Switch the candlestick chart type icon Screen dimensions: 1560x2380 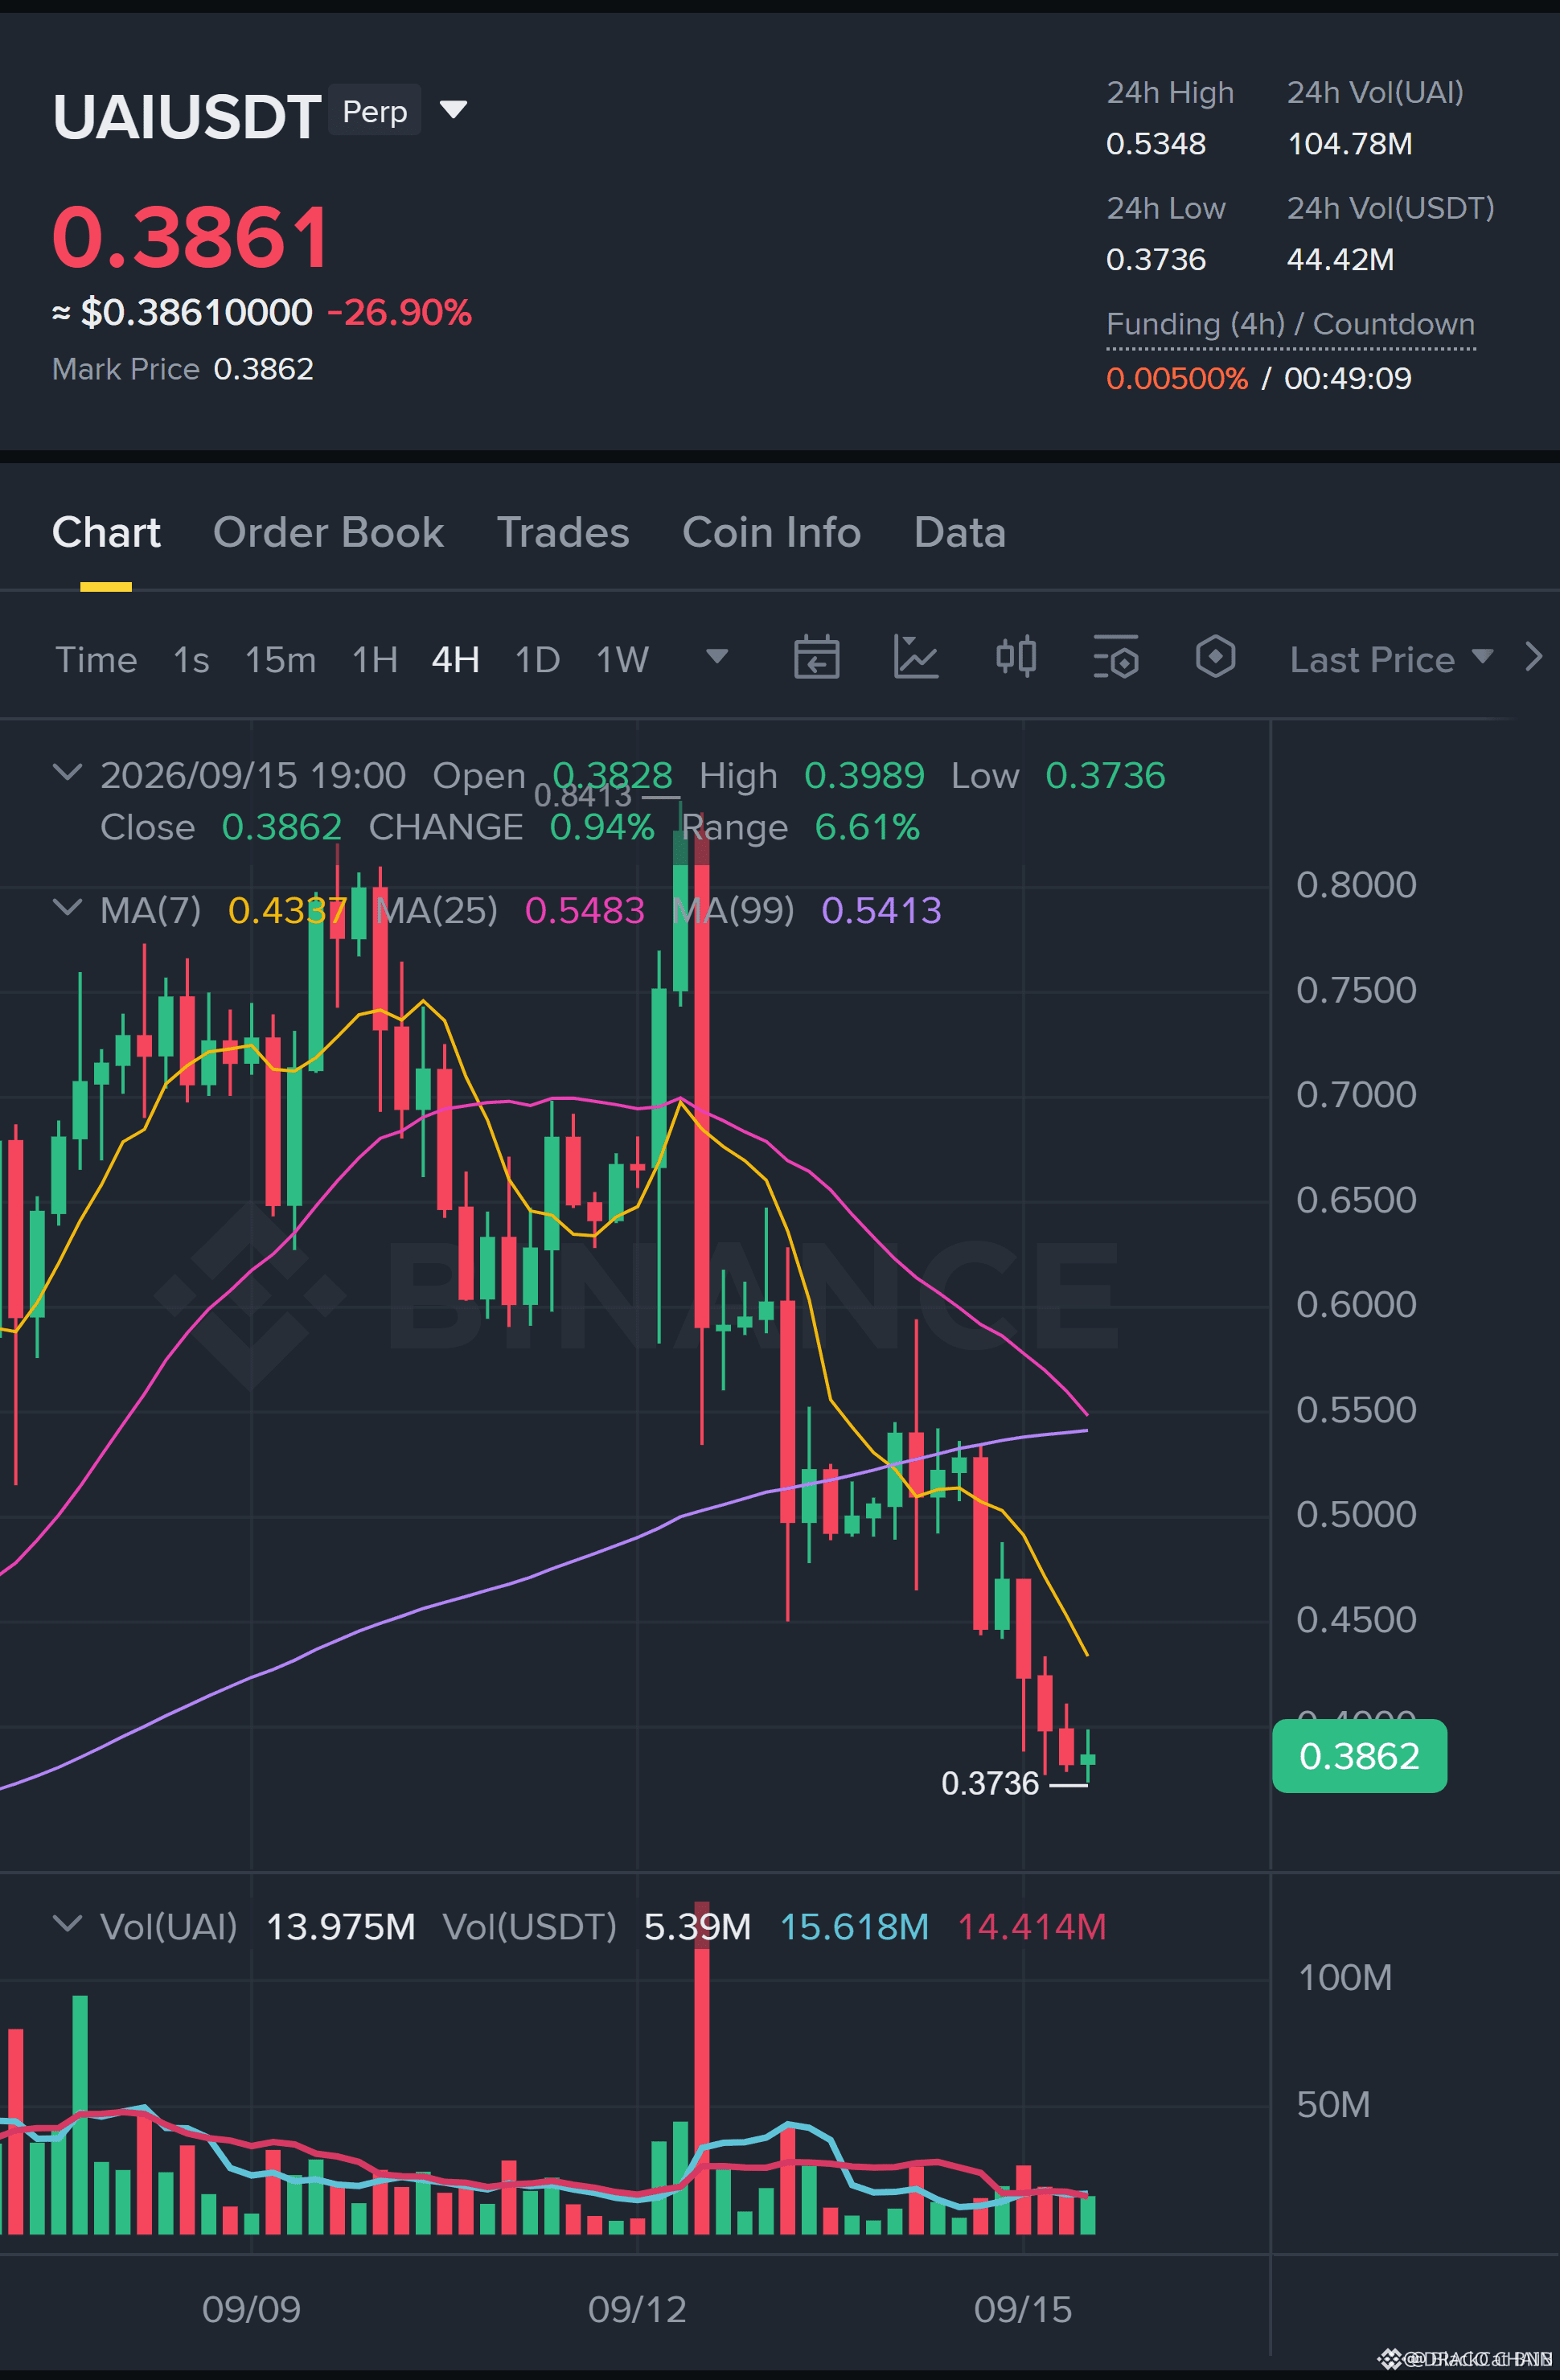pyautogui.click(x=1016, y=658)
